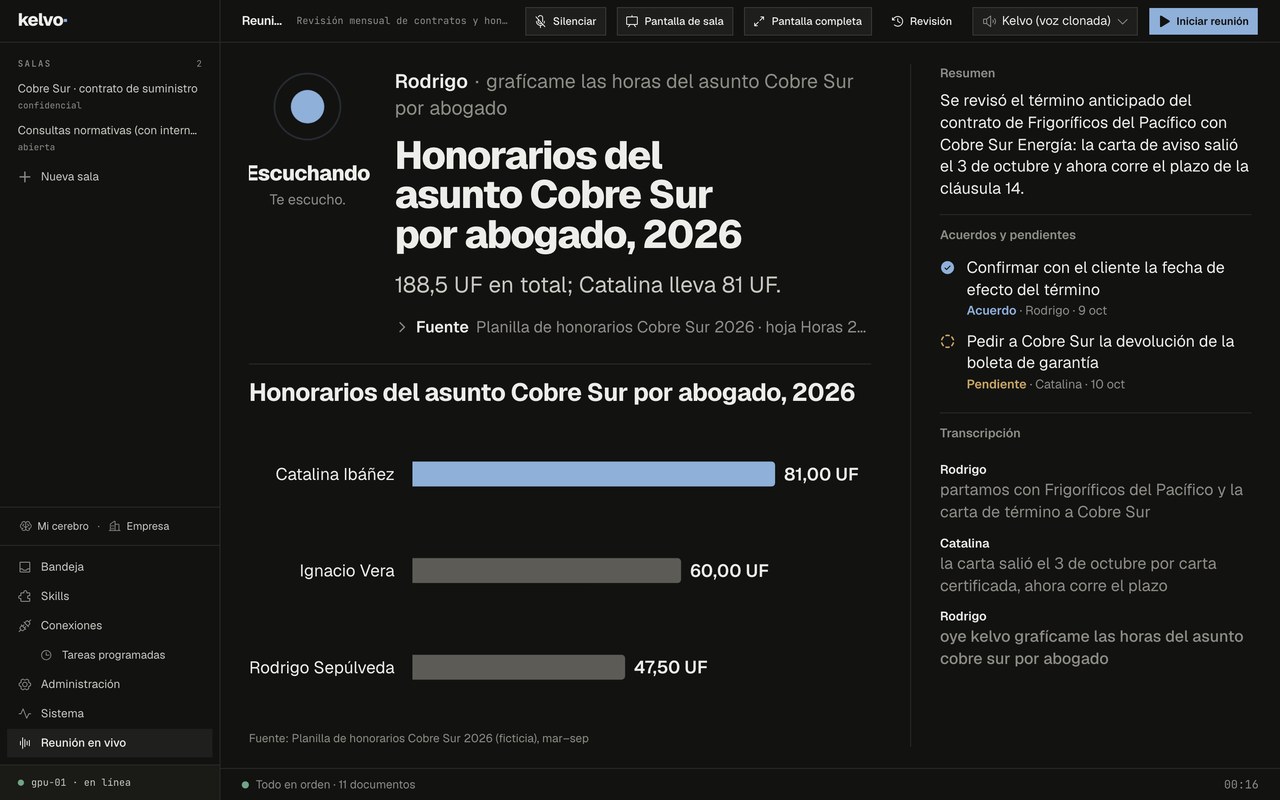
Task: Click the 00:16 meeting timer
Action: point(1241,785)
